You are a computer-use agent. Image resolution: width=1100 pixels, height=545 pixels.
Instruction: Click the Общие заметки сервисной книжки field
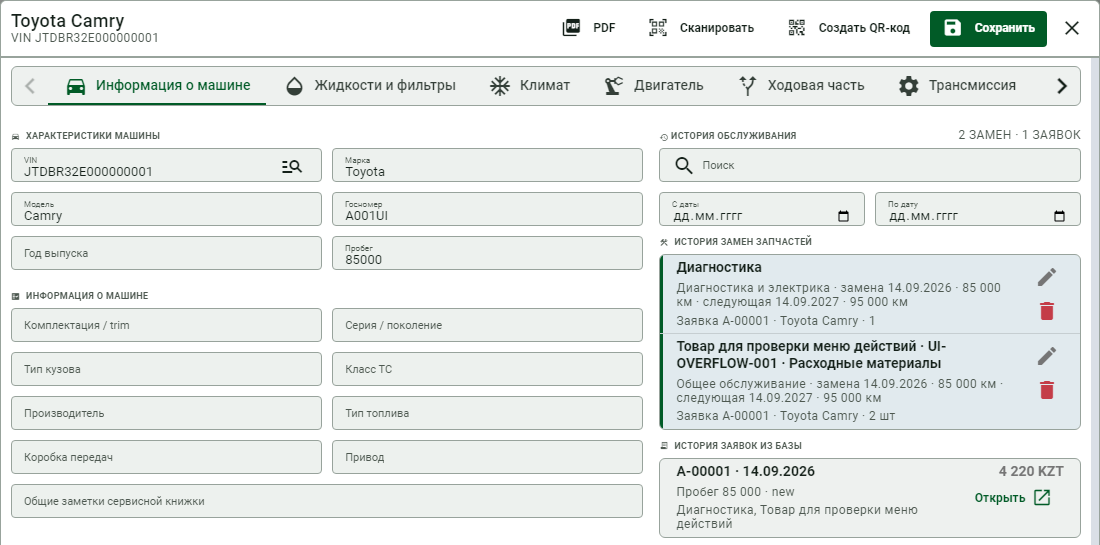pos(327,502)
